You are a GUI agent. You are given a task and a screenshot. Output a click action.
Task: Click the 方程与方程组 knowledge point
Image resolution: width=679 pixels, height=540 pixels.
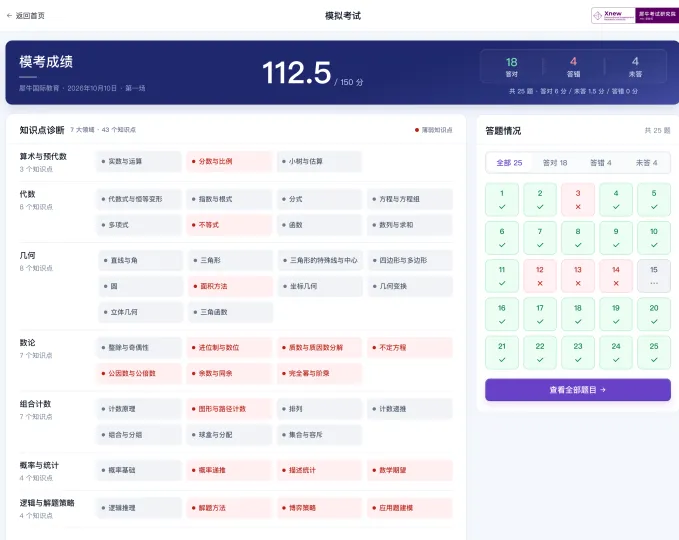(x=410, y=199)
